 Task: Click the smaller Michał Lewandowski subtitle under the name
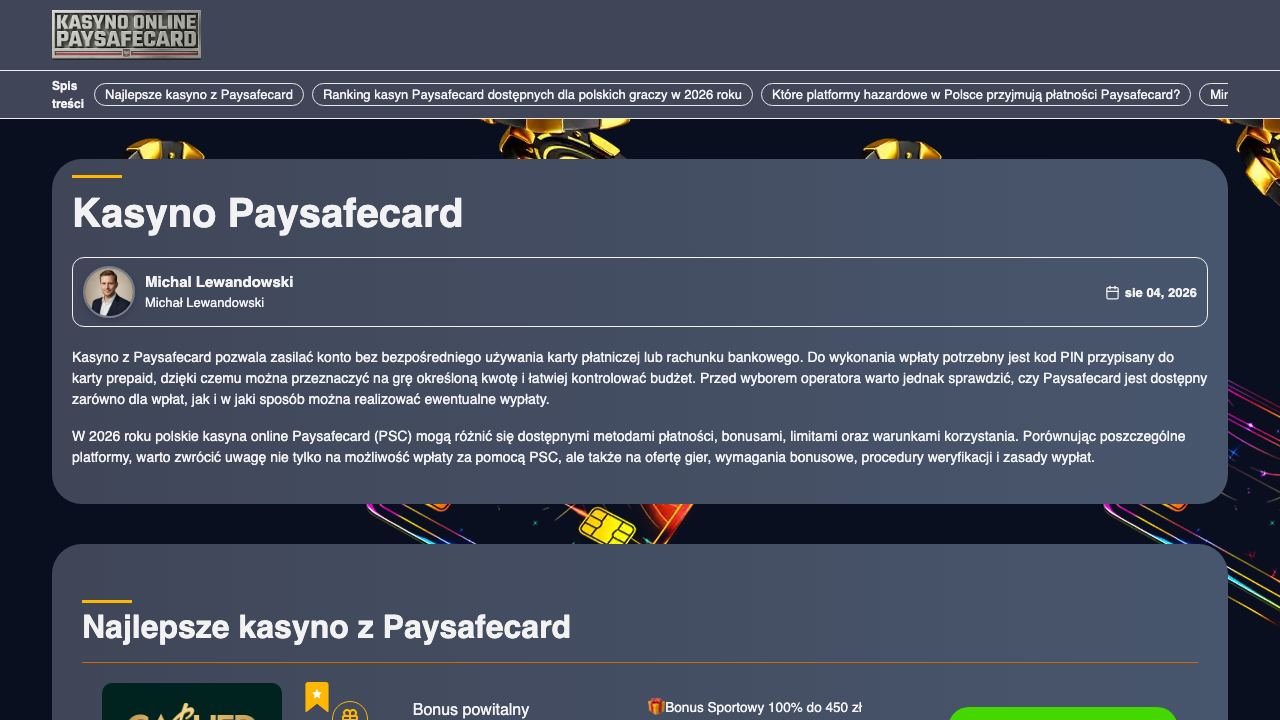point(205,303)
